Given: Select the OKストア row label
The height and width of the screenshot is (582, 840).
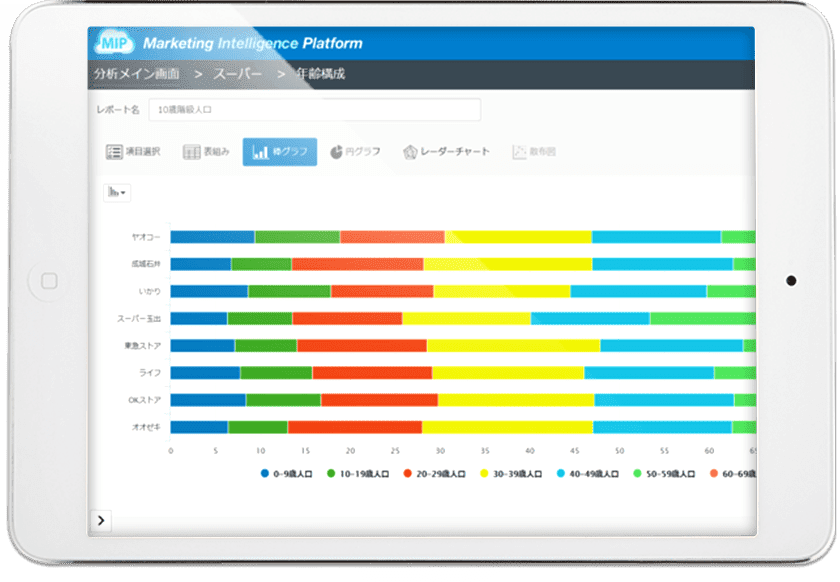Looking at the screenshot, I should [144, 400].
